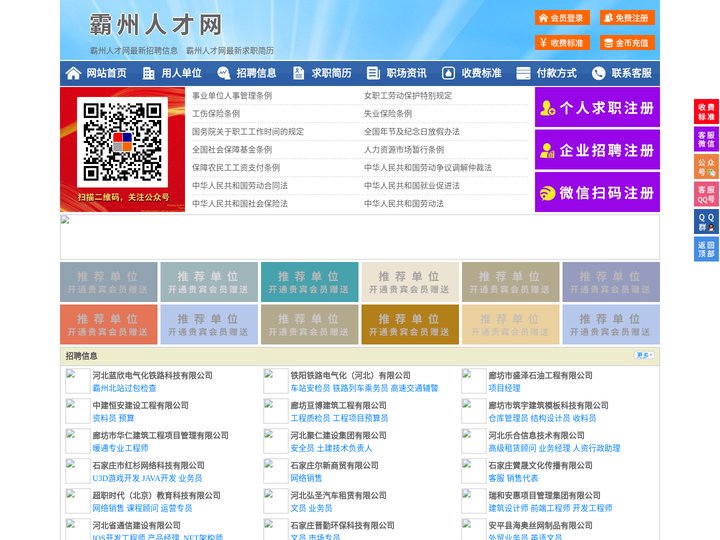This screenshot has height=540, width=720.
Task: Click logo thumbnail of 廊坊亘博建筑工程有限公司
Action: pyautogui.click(x=276, y=411)
